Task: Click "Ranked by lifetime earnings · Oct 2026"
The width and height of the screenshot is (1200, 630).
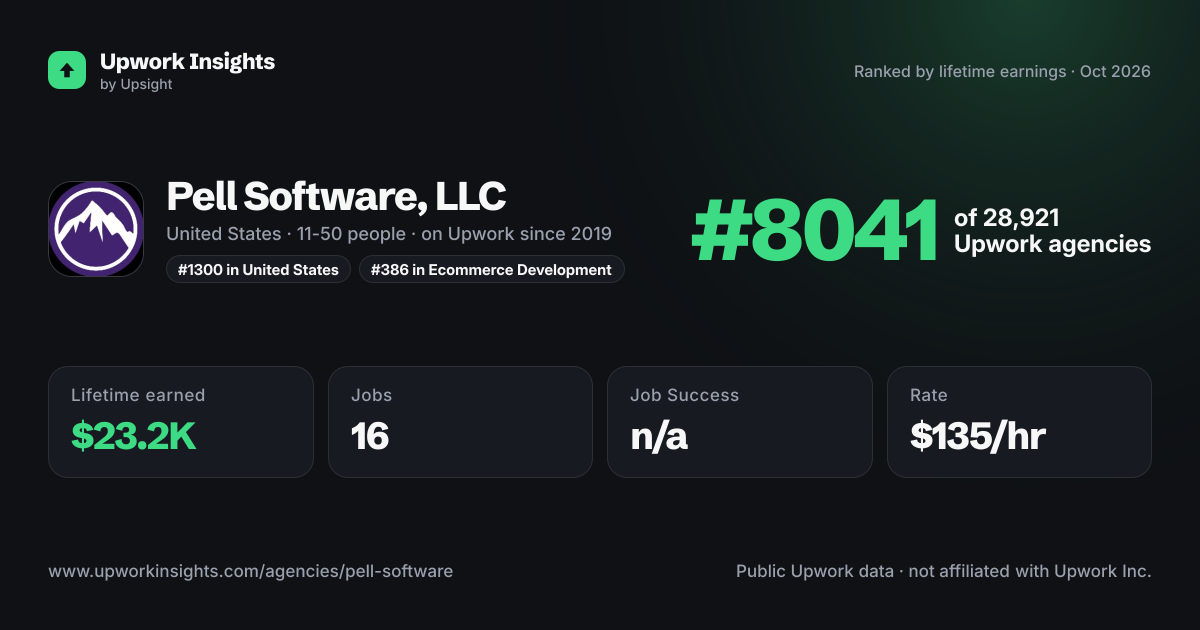Action: (x=1002, y=71)
